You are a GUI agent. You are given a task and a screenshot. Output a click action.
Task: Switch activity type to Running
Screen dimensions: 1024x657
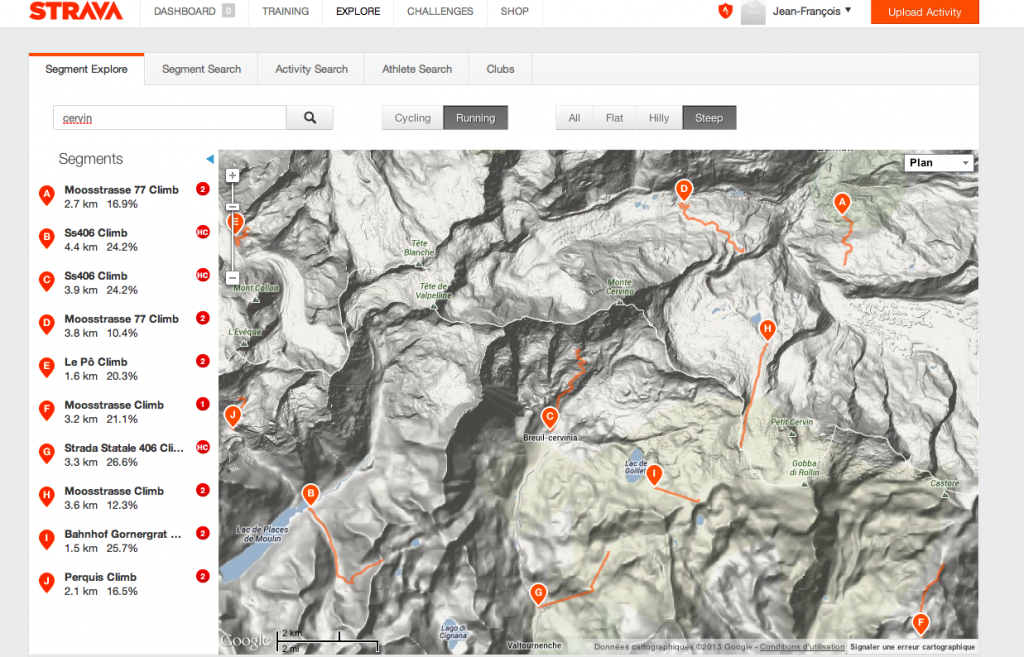(x=475, y=118)
